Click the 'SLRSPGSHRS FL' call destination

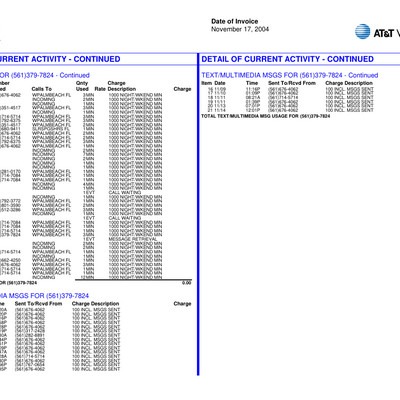pos(51,129)
